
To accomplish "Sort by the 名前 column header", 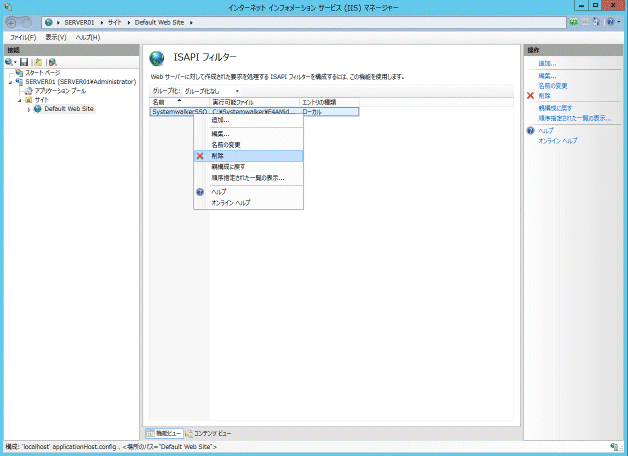I will click(179, 102).
